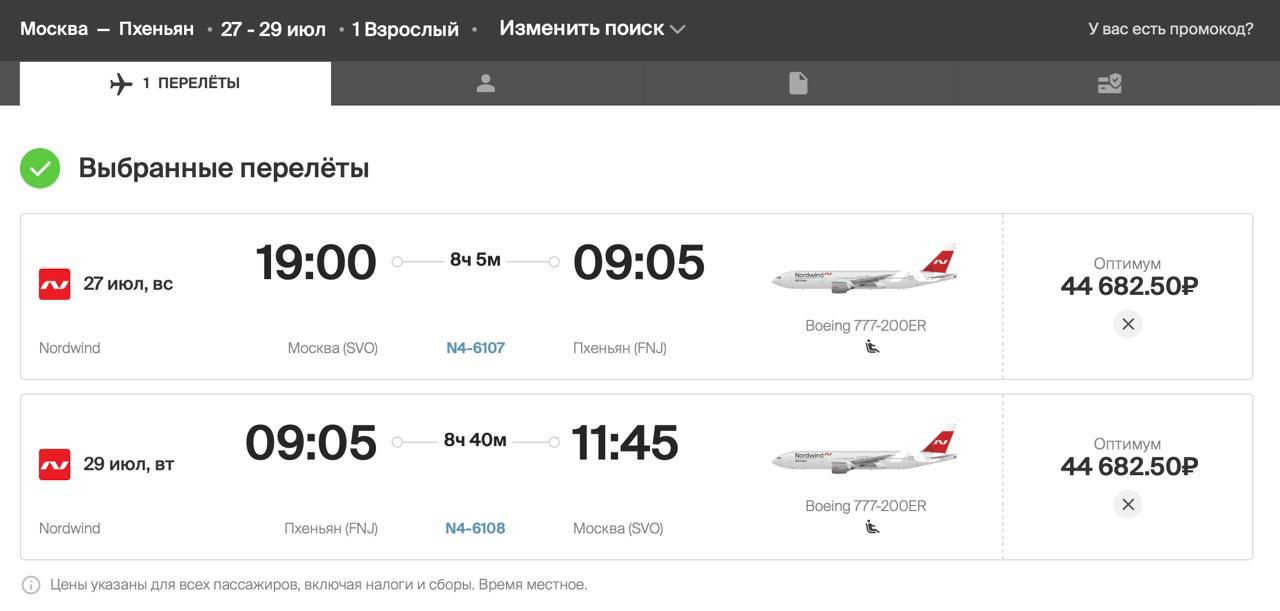Click the second flight's aircraft image

coord(865,450)
